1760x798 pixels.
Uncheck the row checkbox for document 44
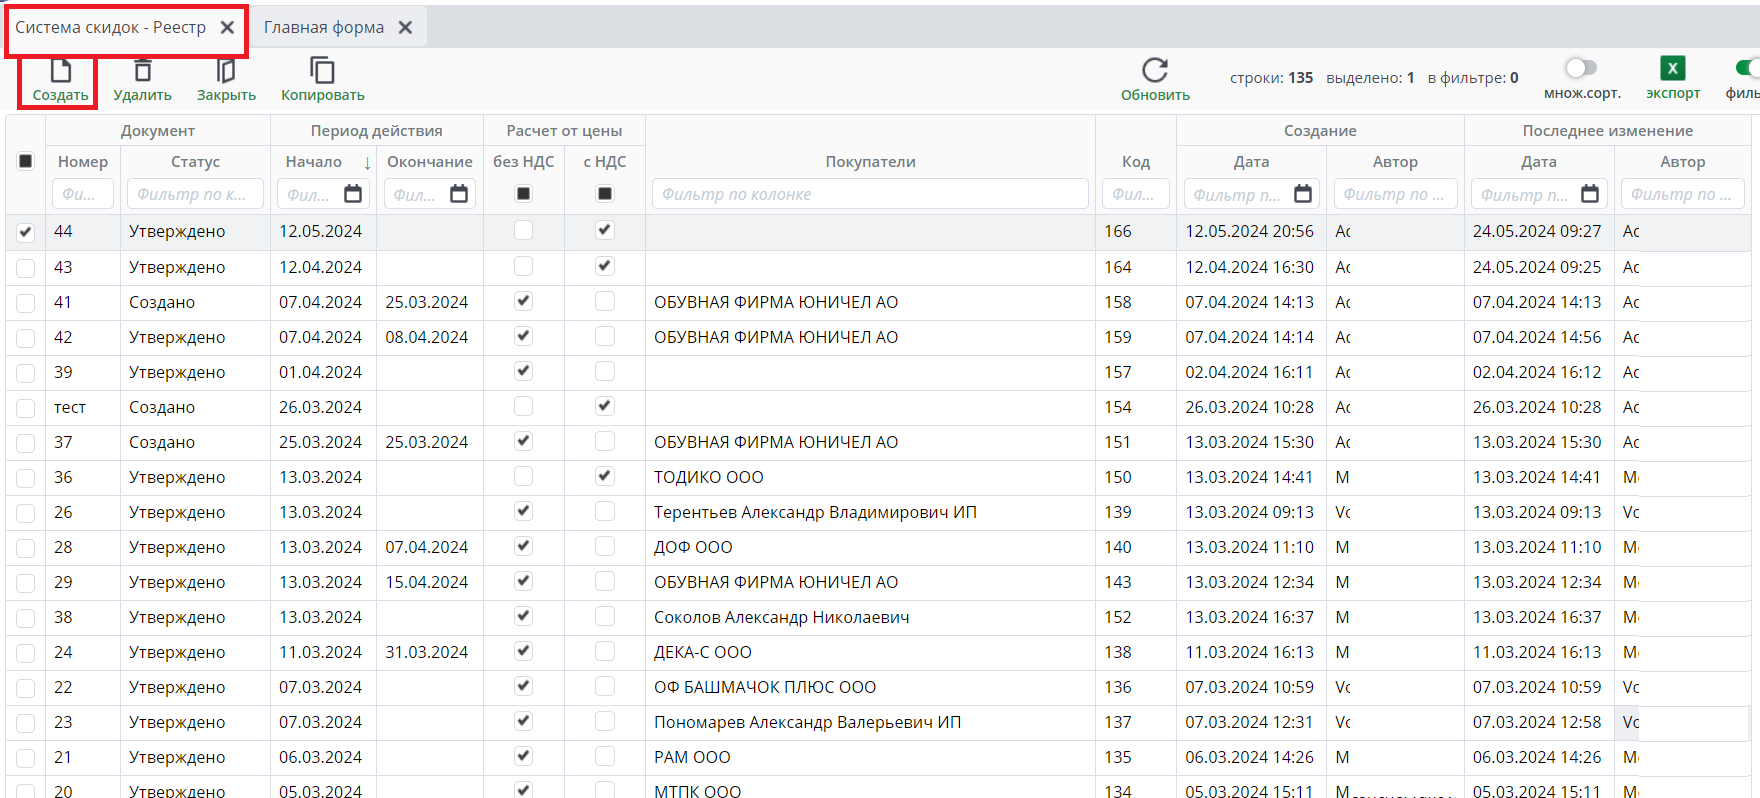pyautogui.click(x=26, y=232)
